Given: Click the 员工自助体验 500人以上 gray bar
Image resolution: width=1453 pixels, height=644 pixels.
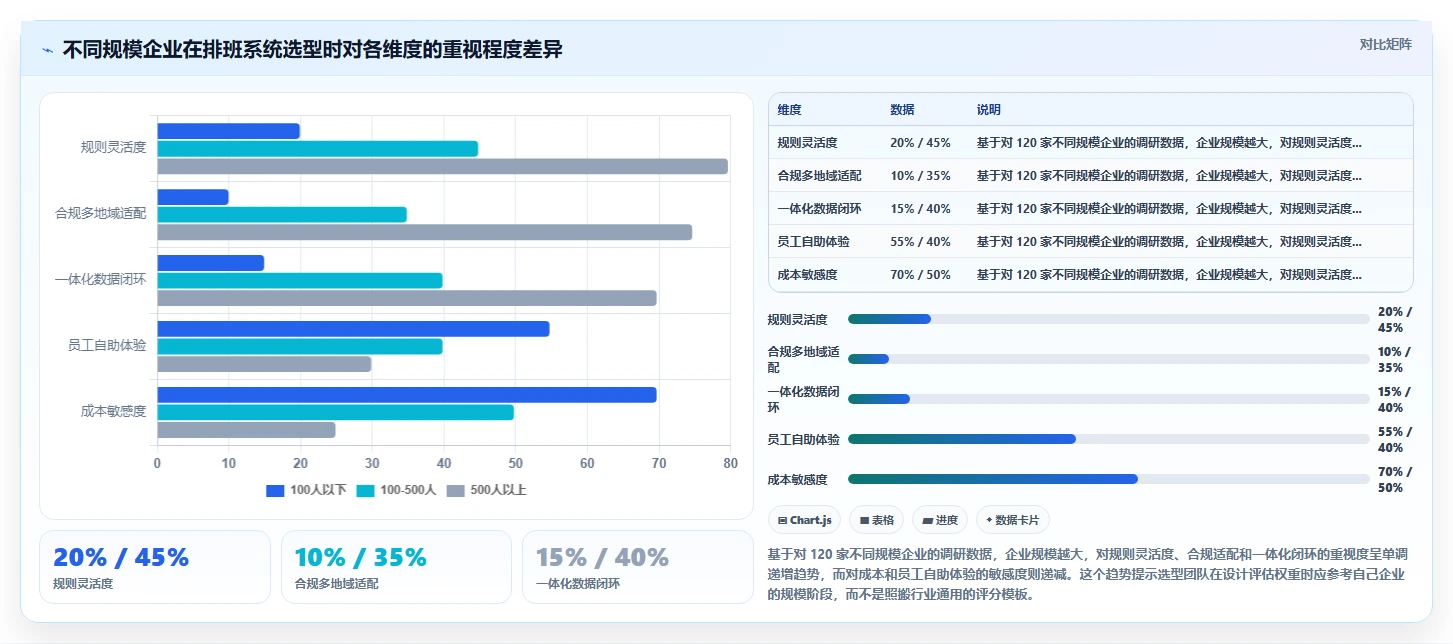Looking at the screenshot, I should 265,364.
